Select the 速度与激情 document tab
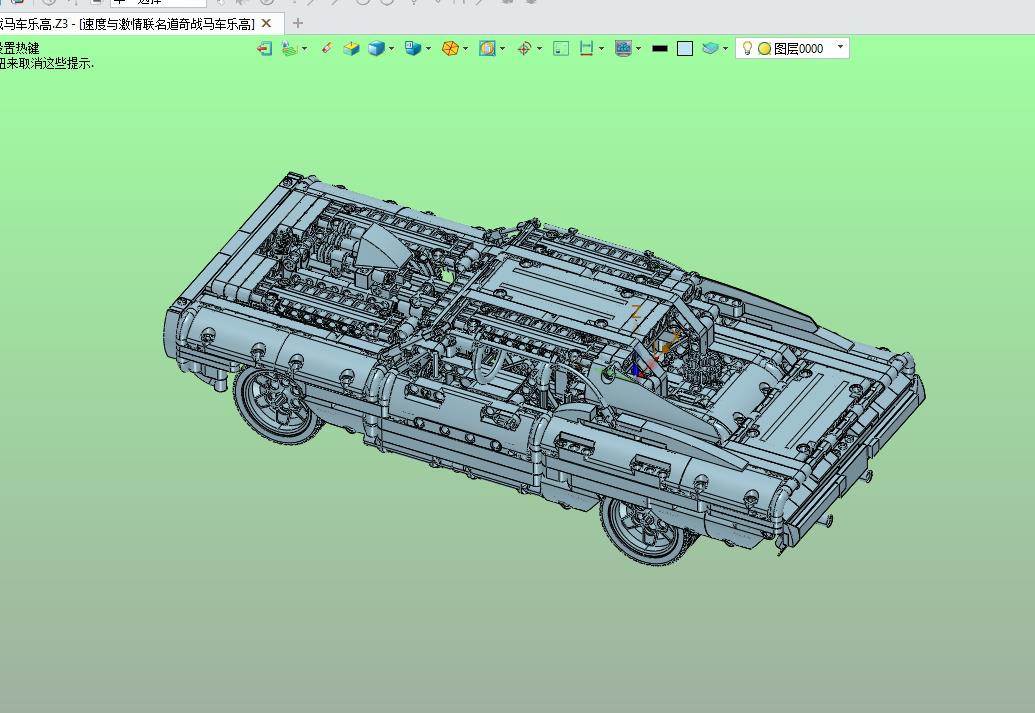The height and width of the screenshot is (713, 1035). click(137, 24)
